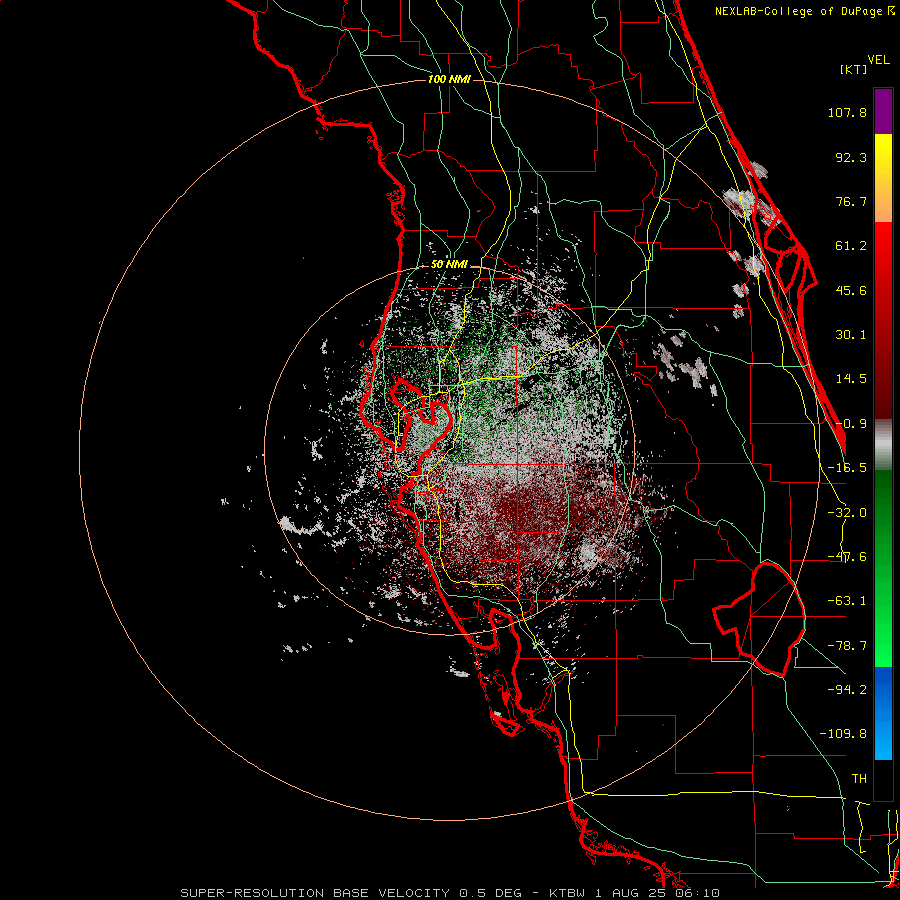The width and height of the screenshot is (900, 900).
Task: Click the 14.5 value on velocity scale
Action: pyautogui.click(x=851, y=379)
